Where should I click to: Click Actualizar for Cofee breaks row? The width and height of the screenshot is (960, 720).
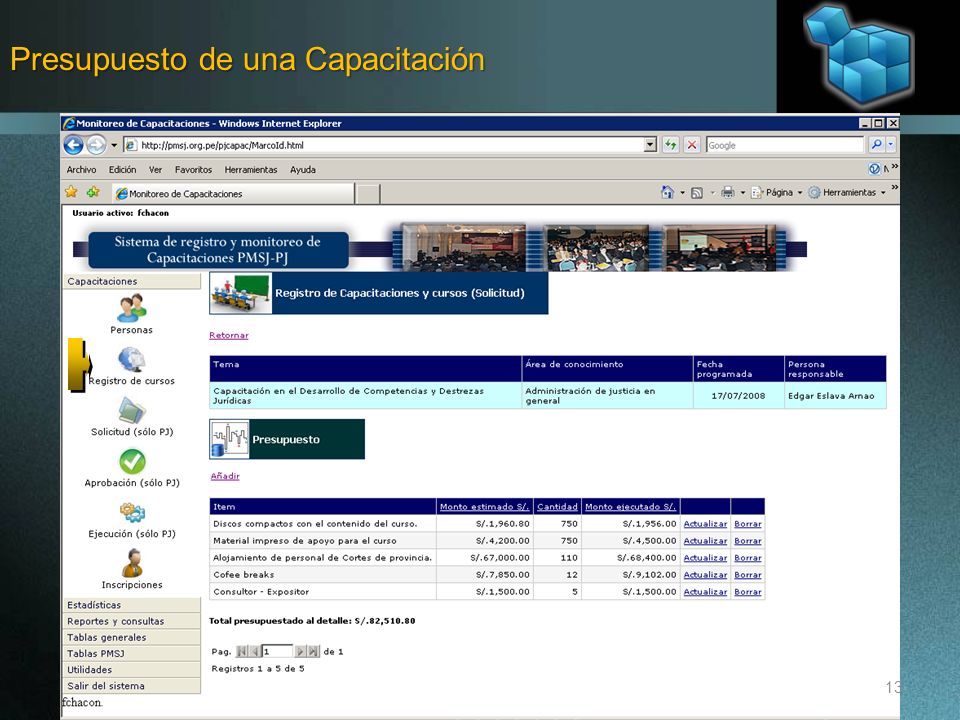(705, 575)
